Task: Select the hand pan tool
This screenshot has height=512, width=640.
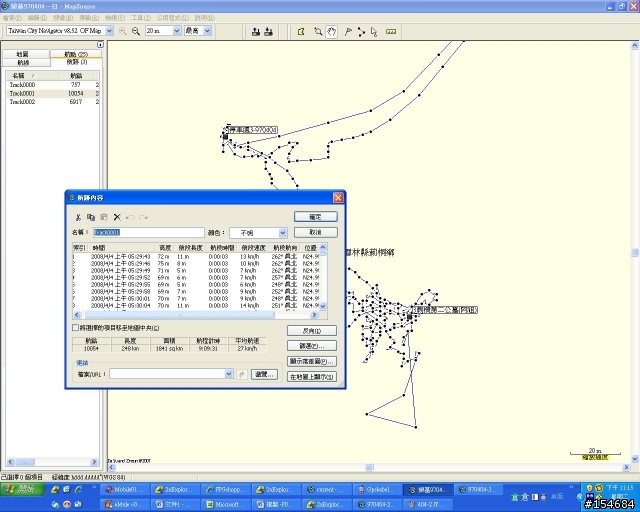Action: pos(331,31)
